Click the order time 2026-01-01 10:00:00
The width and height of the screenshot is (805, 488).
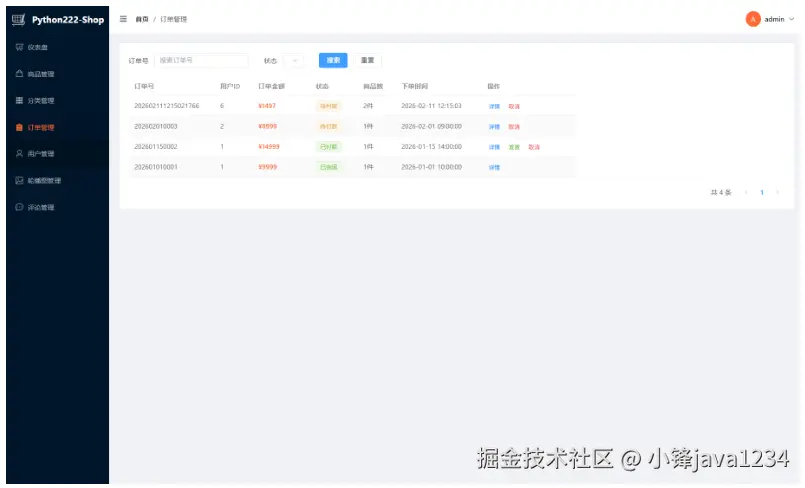pos(431,167)
